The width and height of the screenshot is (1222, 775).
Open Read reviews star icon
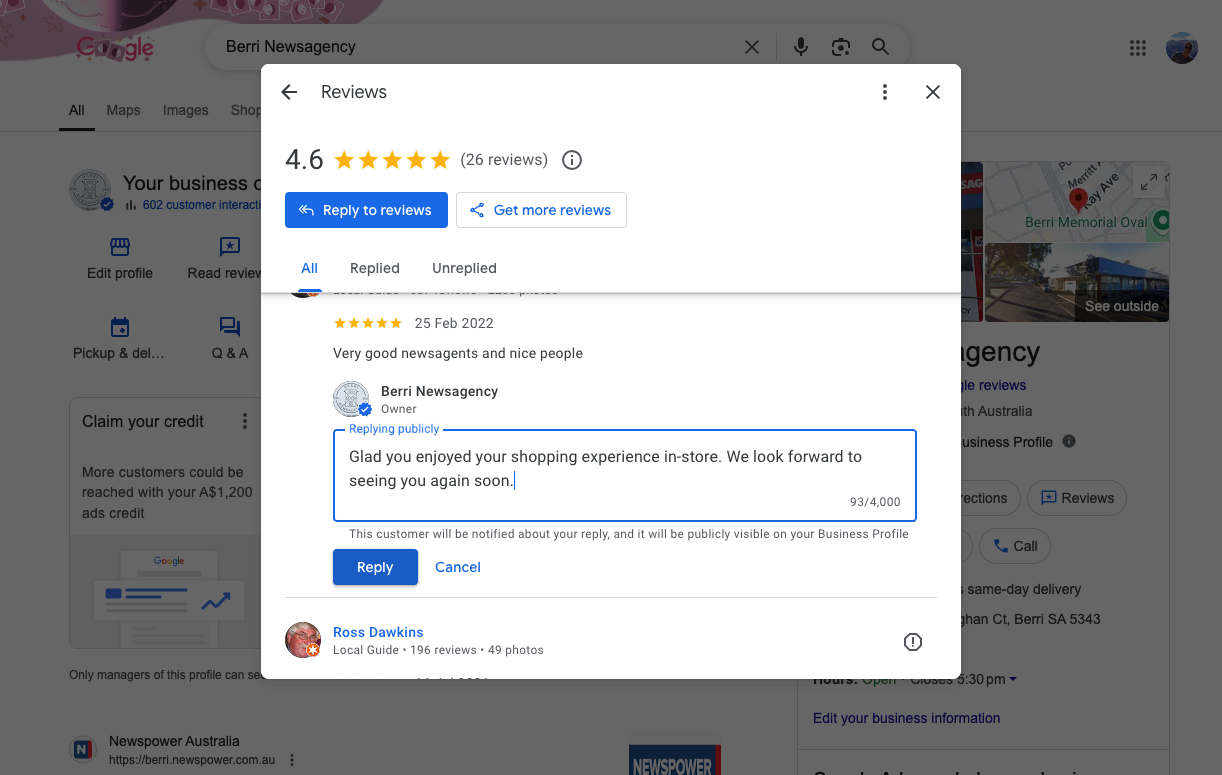[x=230, y=246]
